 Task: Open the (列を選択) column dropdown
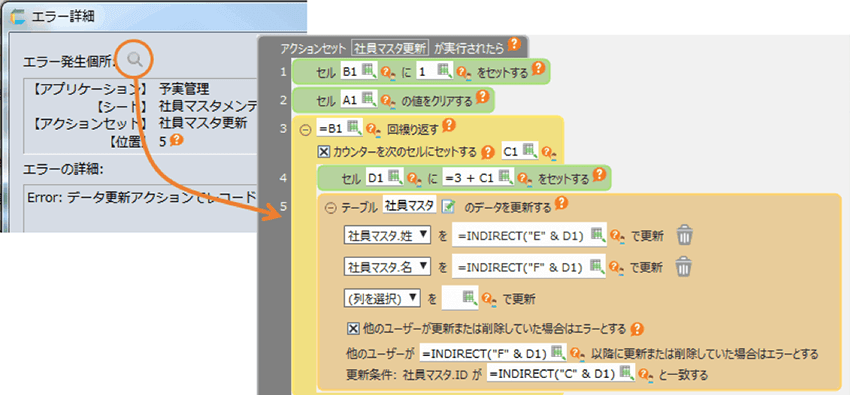[x=383, y=297]
